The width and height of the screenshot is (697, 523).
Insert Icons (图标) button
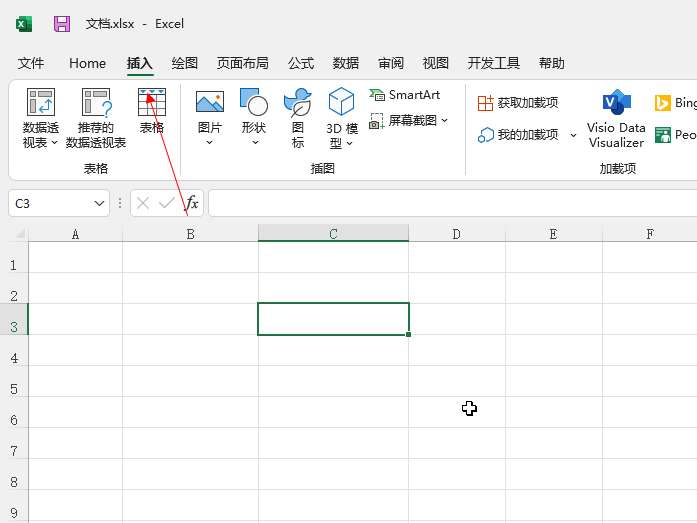point(297,118)
